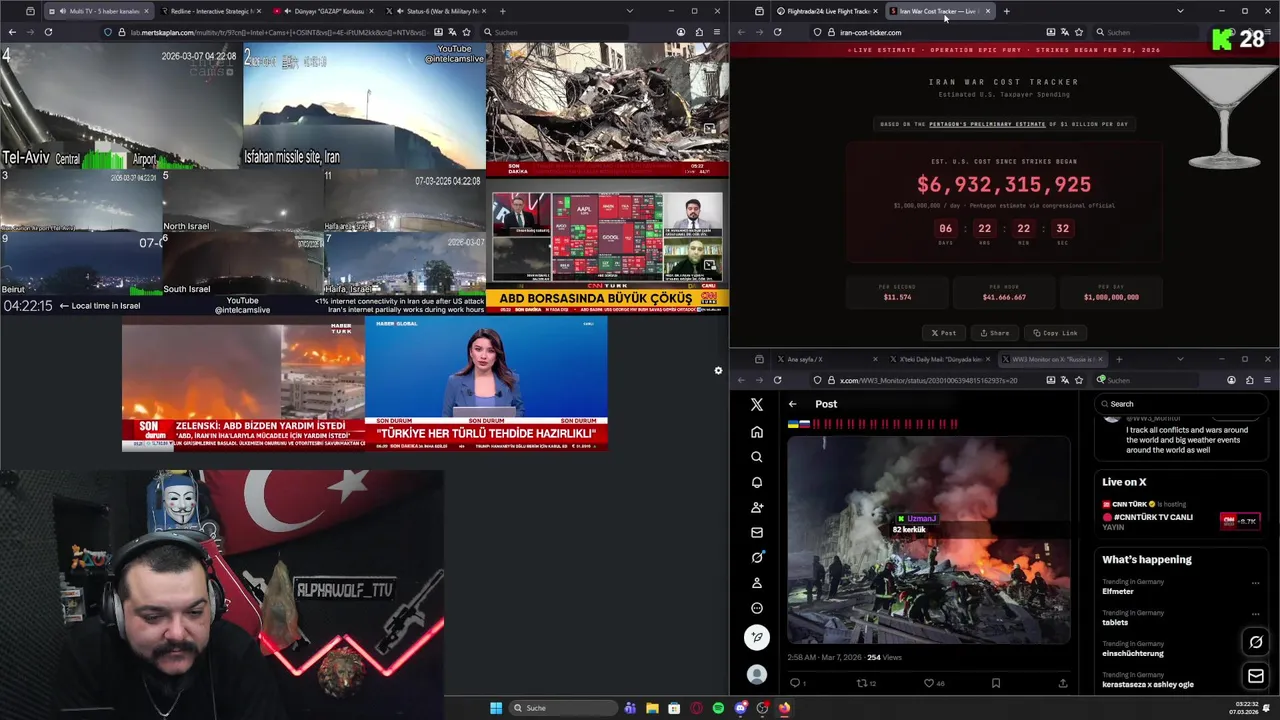Open Firefox menu in x.com window
Screen dimensions: 1280x720
[x=1267, y=380]
